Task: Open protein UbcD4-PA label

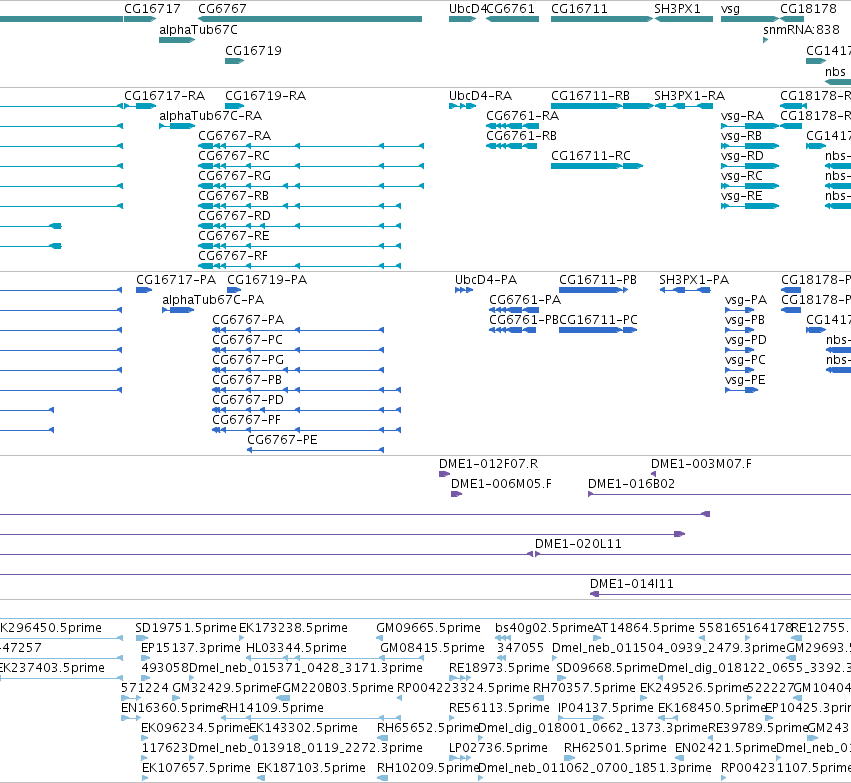Action: (x=486, y=280)
